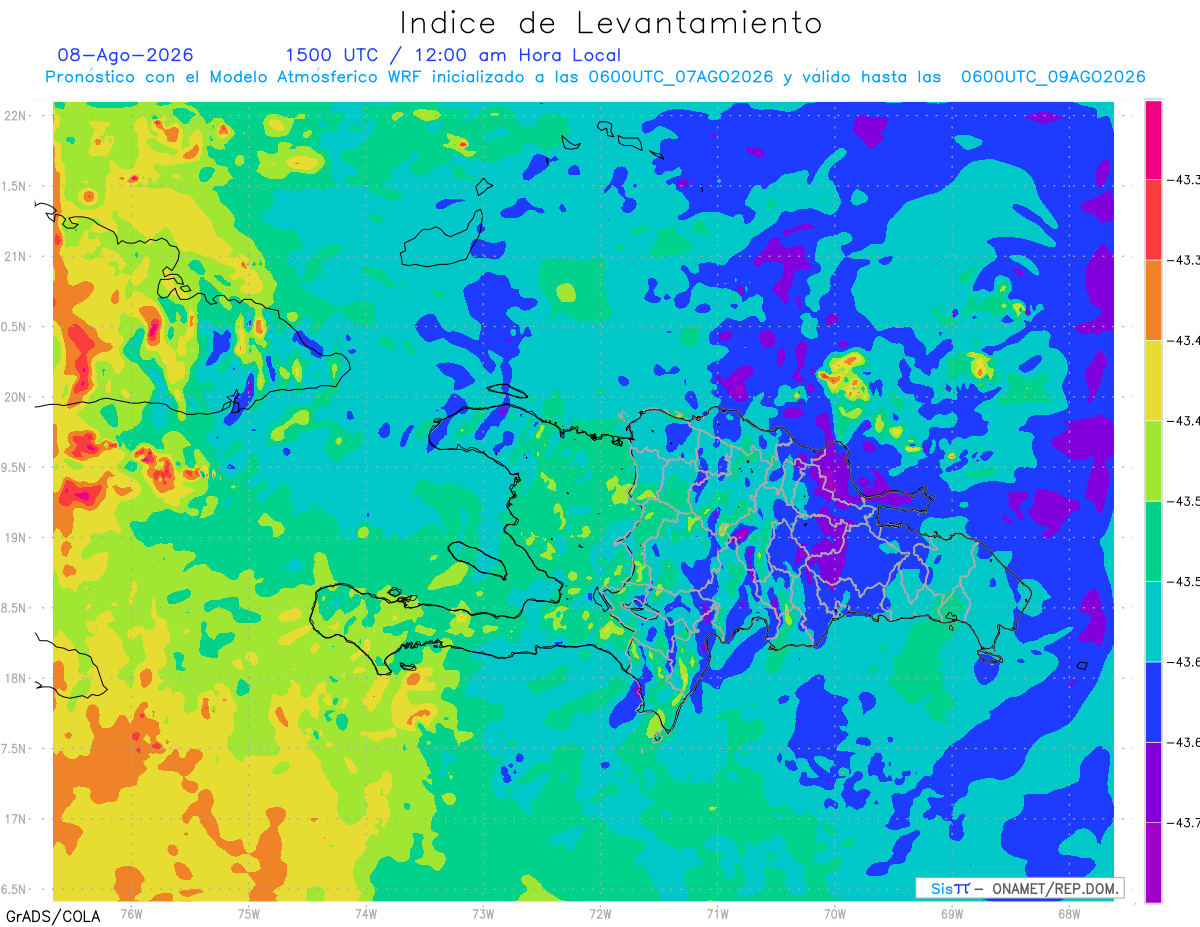Screen dimensions: 1200x927
Task: Click the 'Indice de Levantamiento' title
Action: pos(611,22)
